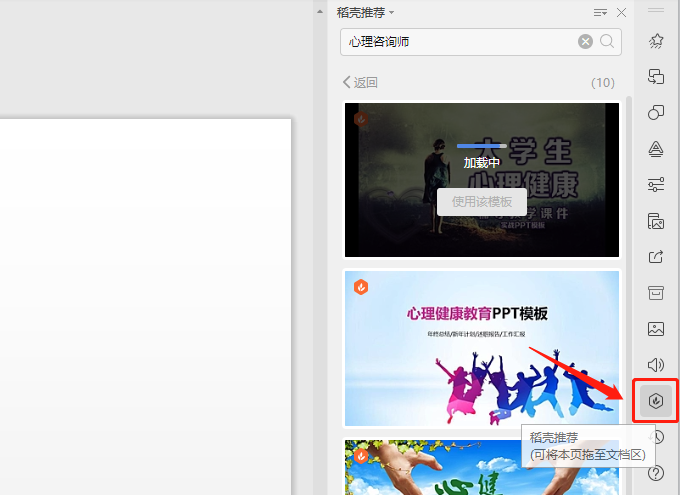Click the star icon in right sidebar
The image size is (680, 495).
click(x=656, y=41)
